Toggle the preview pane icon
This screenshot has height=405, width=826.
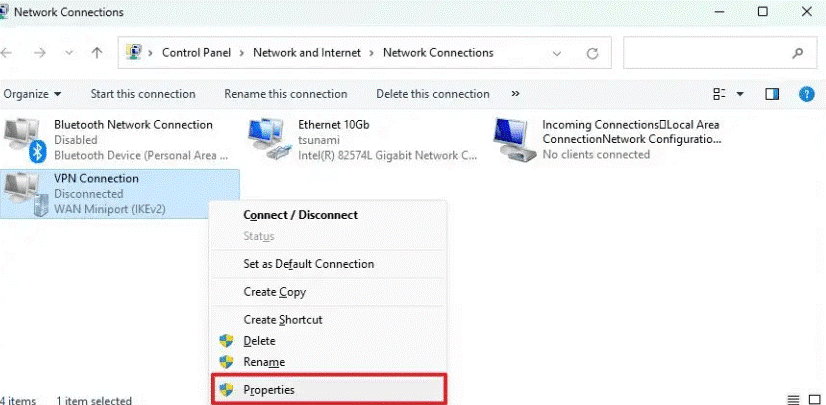tap(772, 94)
